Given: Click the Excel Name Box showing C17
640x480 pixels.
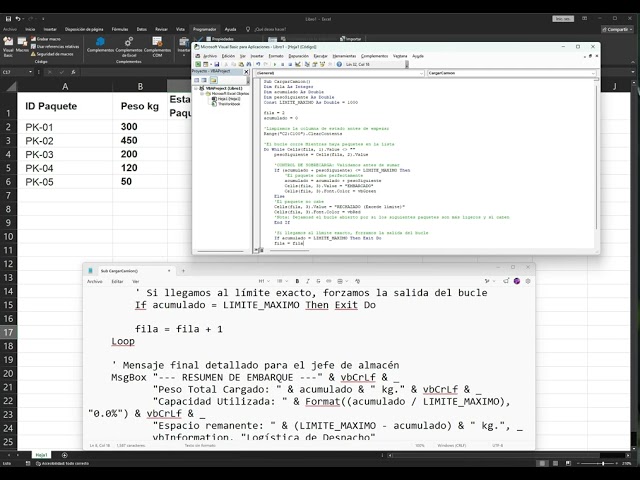Looking at the screenshot, I should [x=15, y=72].
